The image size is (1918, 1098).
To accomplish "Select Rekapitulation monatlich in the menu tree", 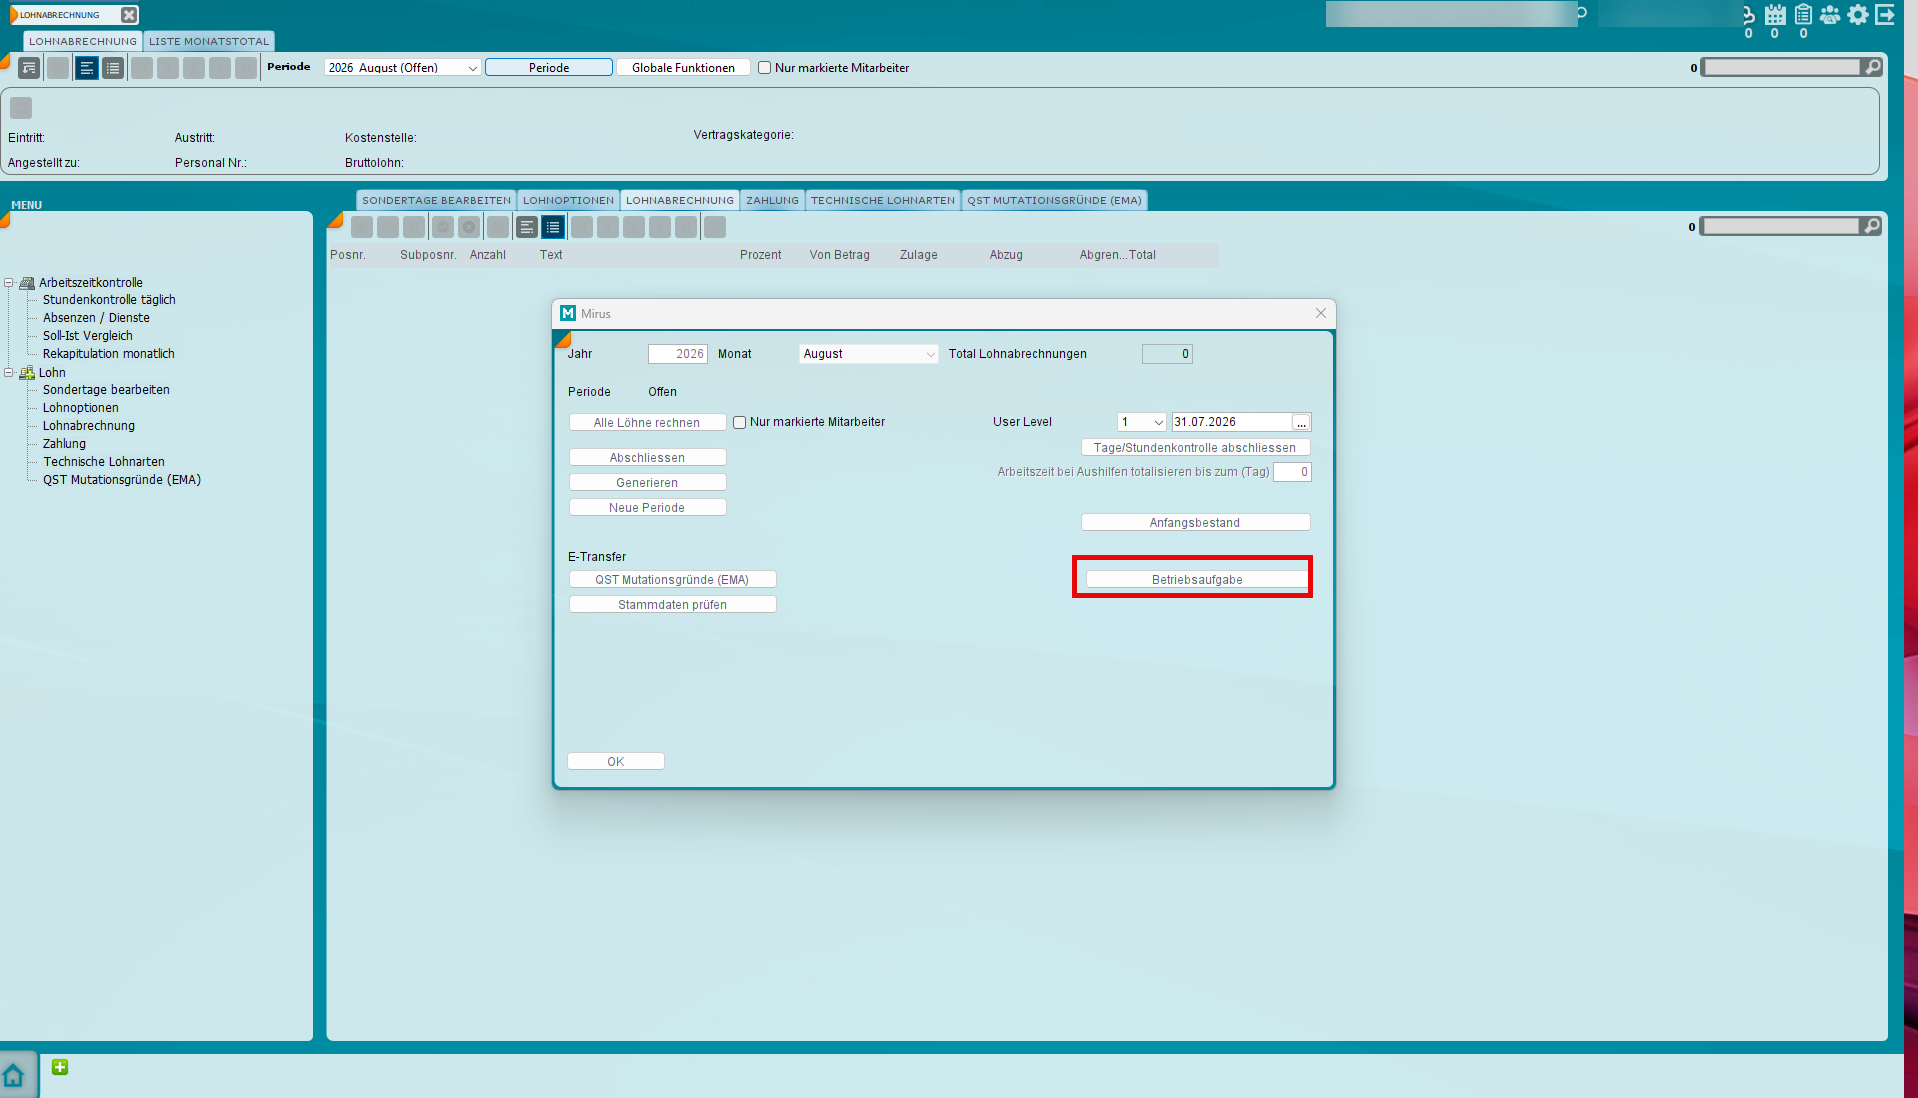I will click(x=109, y=354).
